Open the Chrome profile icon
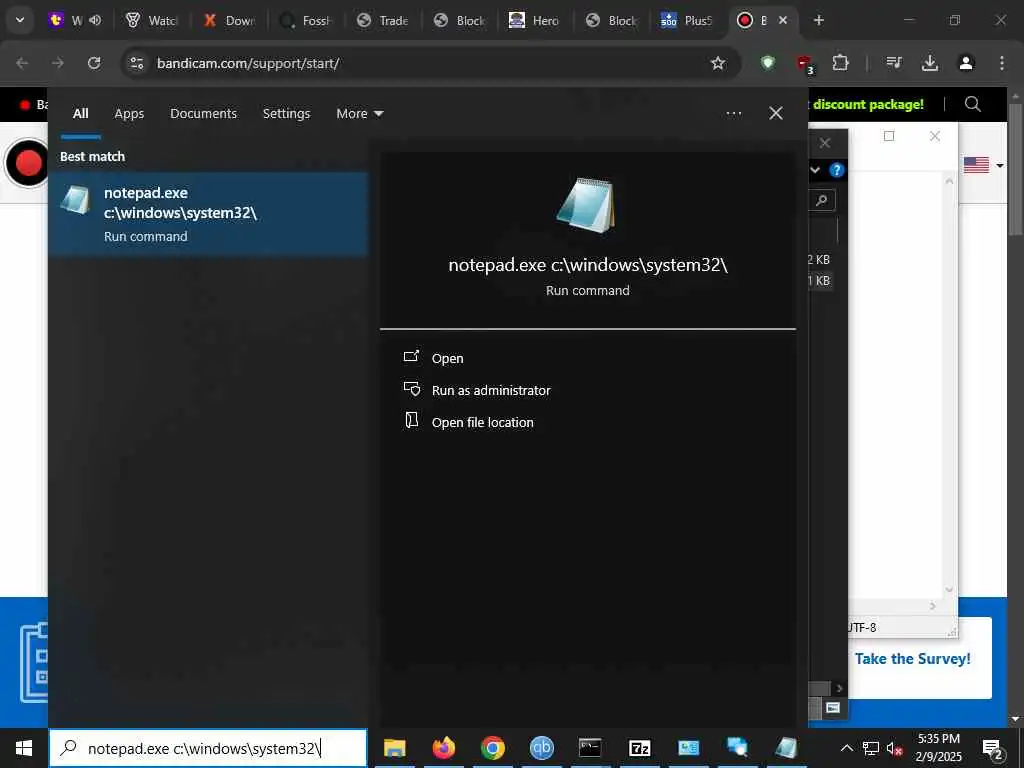Viewport: 1024px width, 768px height. [966, 63]
